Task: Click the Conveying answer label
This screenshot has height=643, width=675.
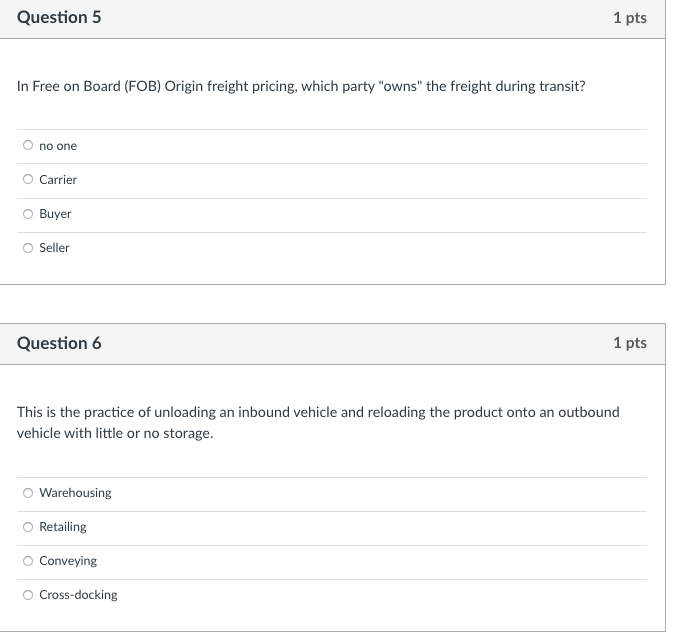Action: click(x=68, y=561)
